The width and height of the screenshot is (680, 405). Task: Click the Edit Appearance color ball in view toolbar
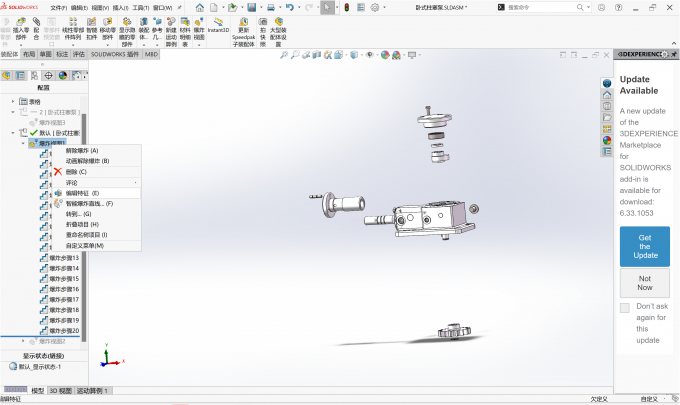click(x=385, y=55)
